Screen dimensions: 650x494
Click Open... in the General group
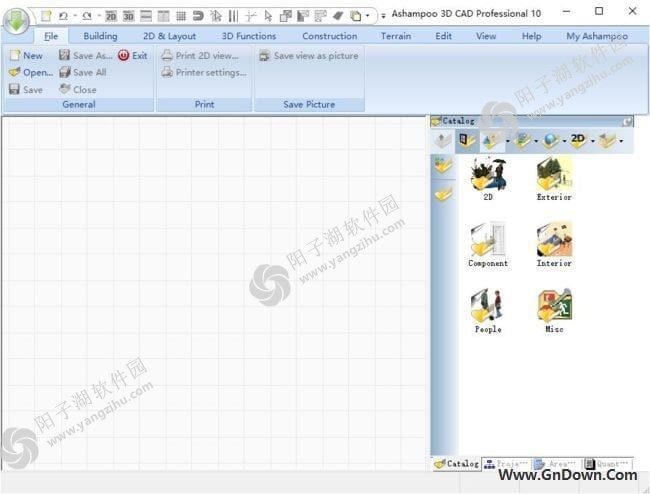pyautogui.click(x=31, y=73)
